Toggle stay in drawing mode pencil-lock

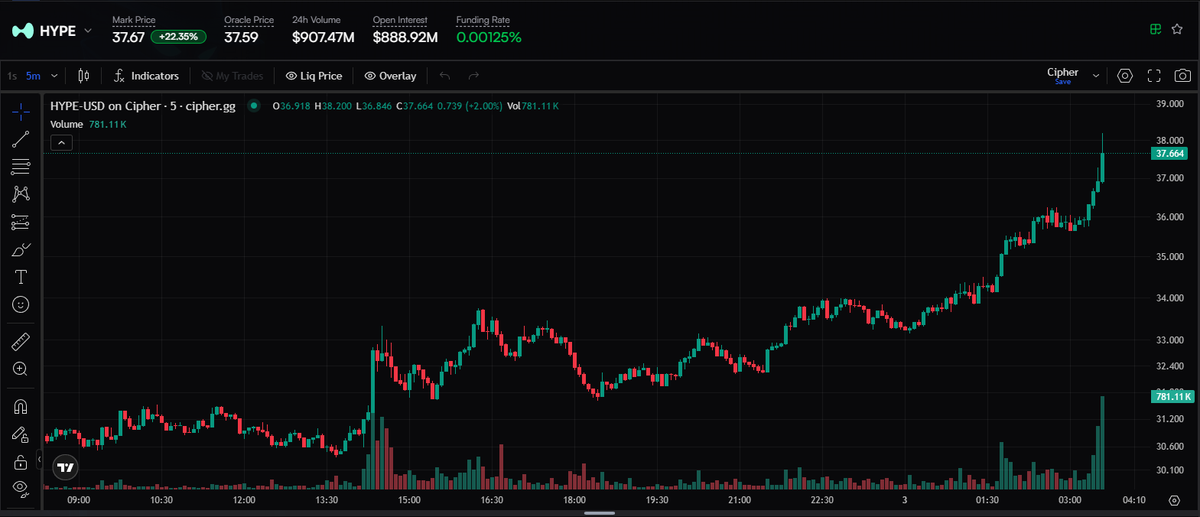pos(20,434)
